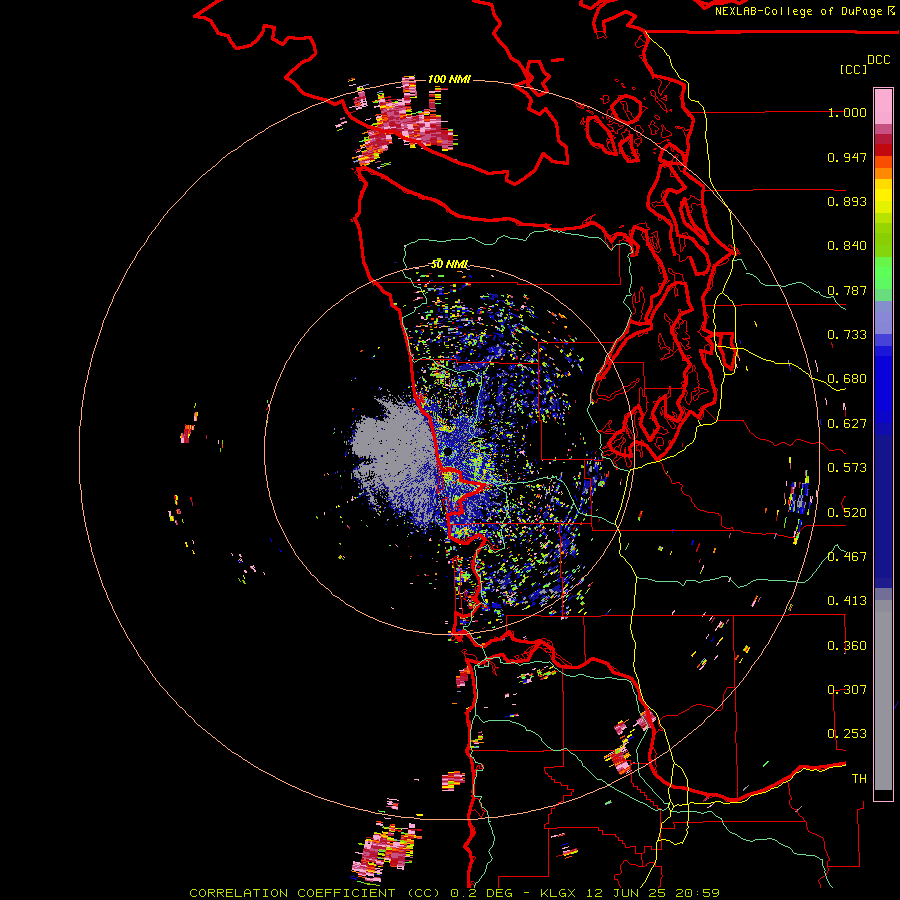Click the 1.000 scale label

tap(847, 112)
